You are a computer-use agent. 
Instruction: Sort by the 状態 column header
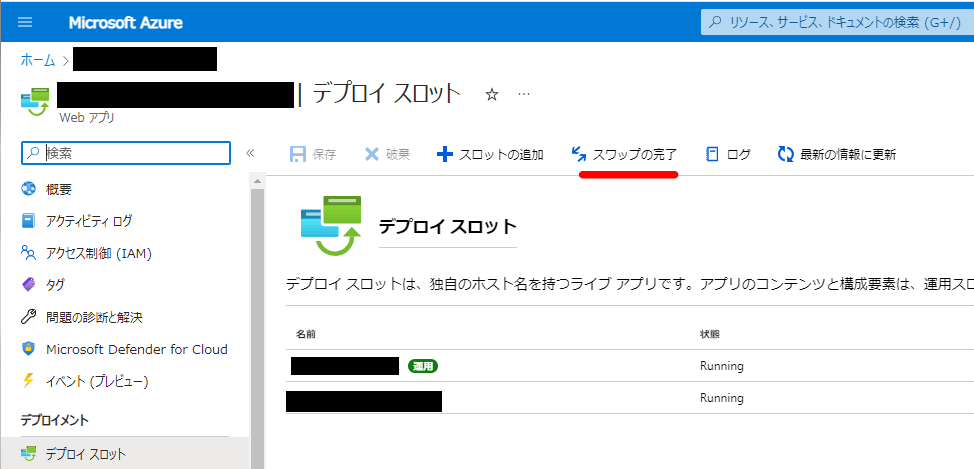[x=710, y=334]
